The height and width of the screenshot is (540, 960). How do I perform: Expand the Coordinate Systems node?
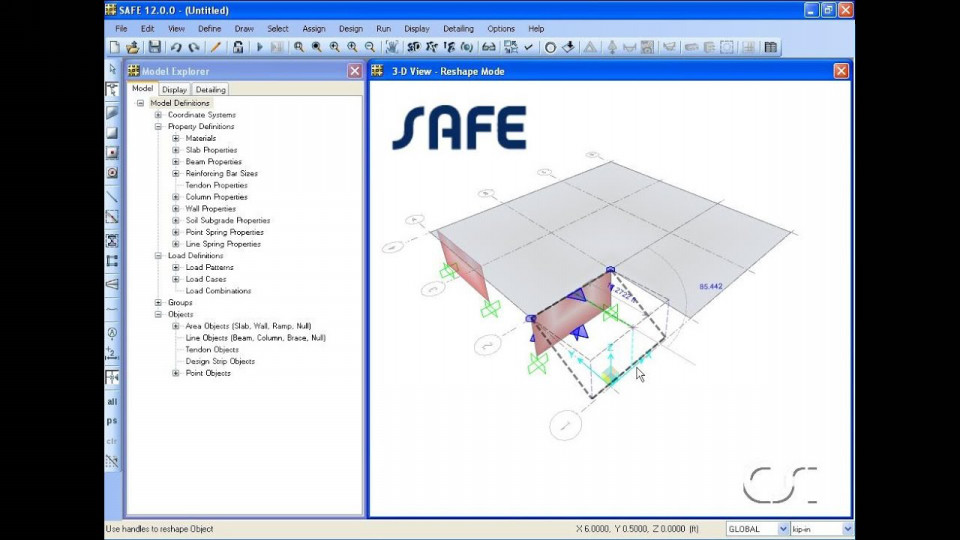pyautogui.click(x=158, y=114)
